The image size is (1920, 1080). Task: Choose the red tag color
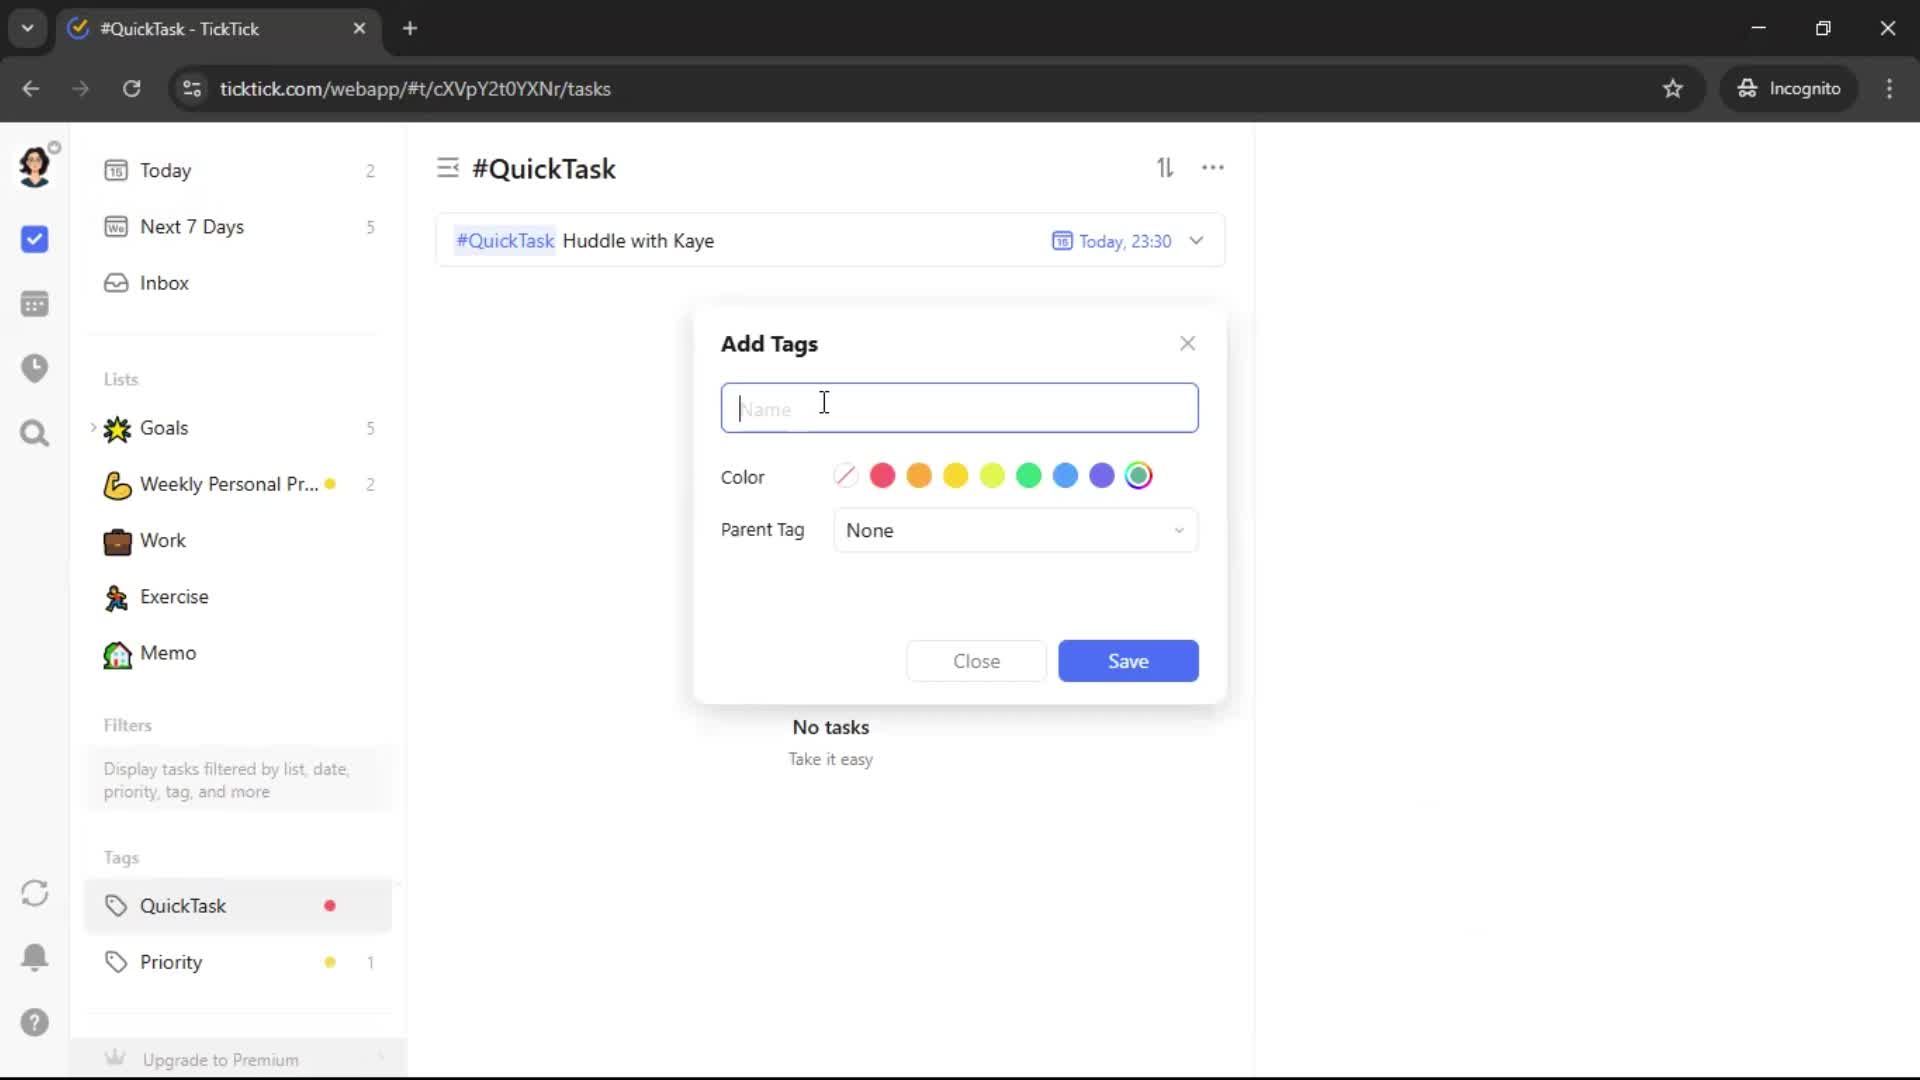coord(882,476)
